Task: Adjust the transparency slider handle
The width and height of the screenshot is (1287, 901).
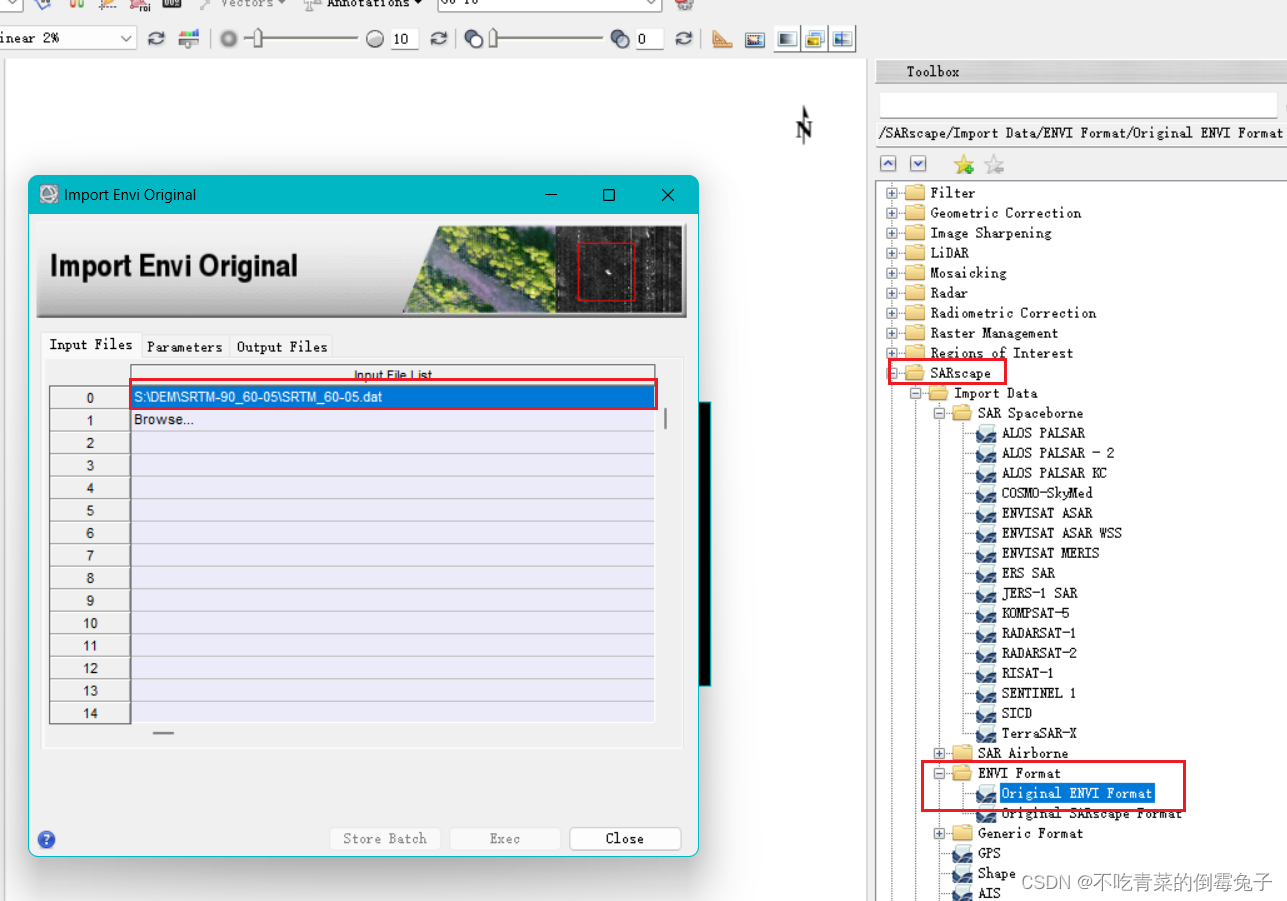Action: tap(494, 38)
